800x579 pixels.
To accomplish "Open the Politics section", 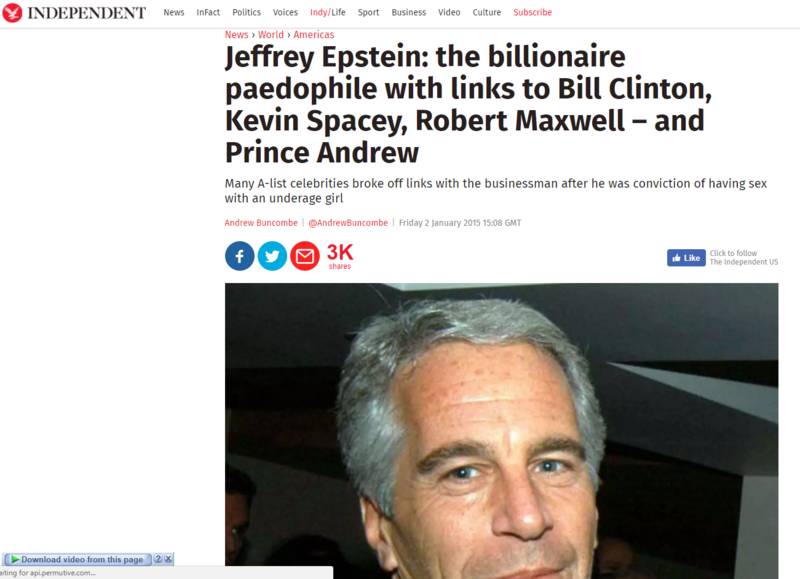I will coord(246,13).
